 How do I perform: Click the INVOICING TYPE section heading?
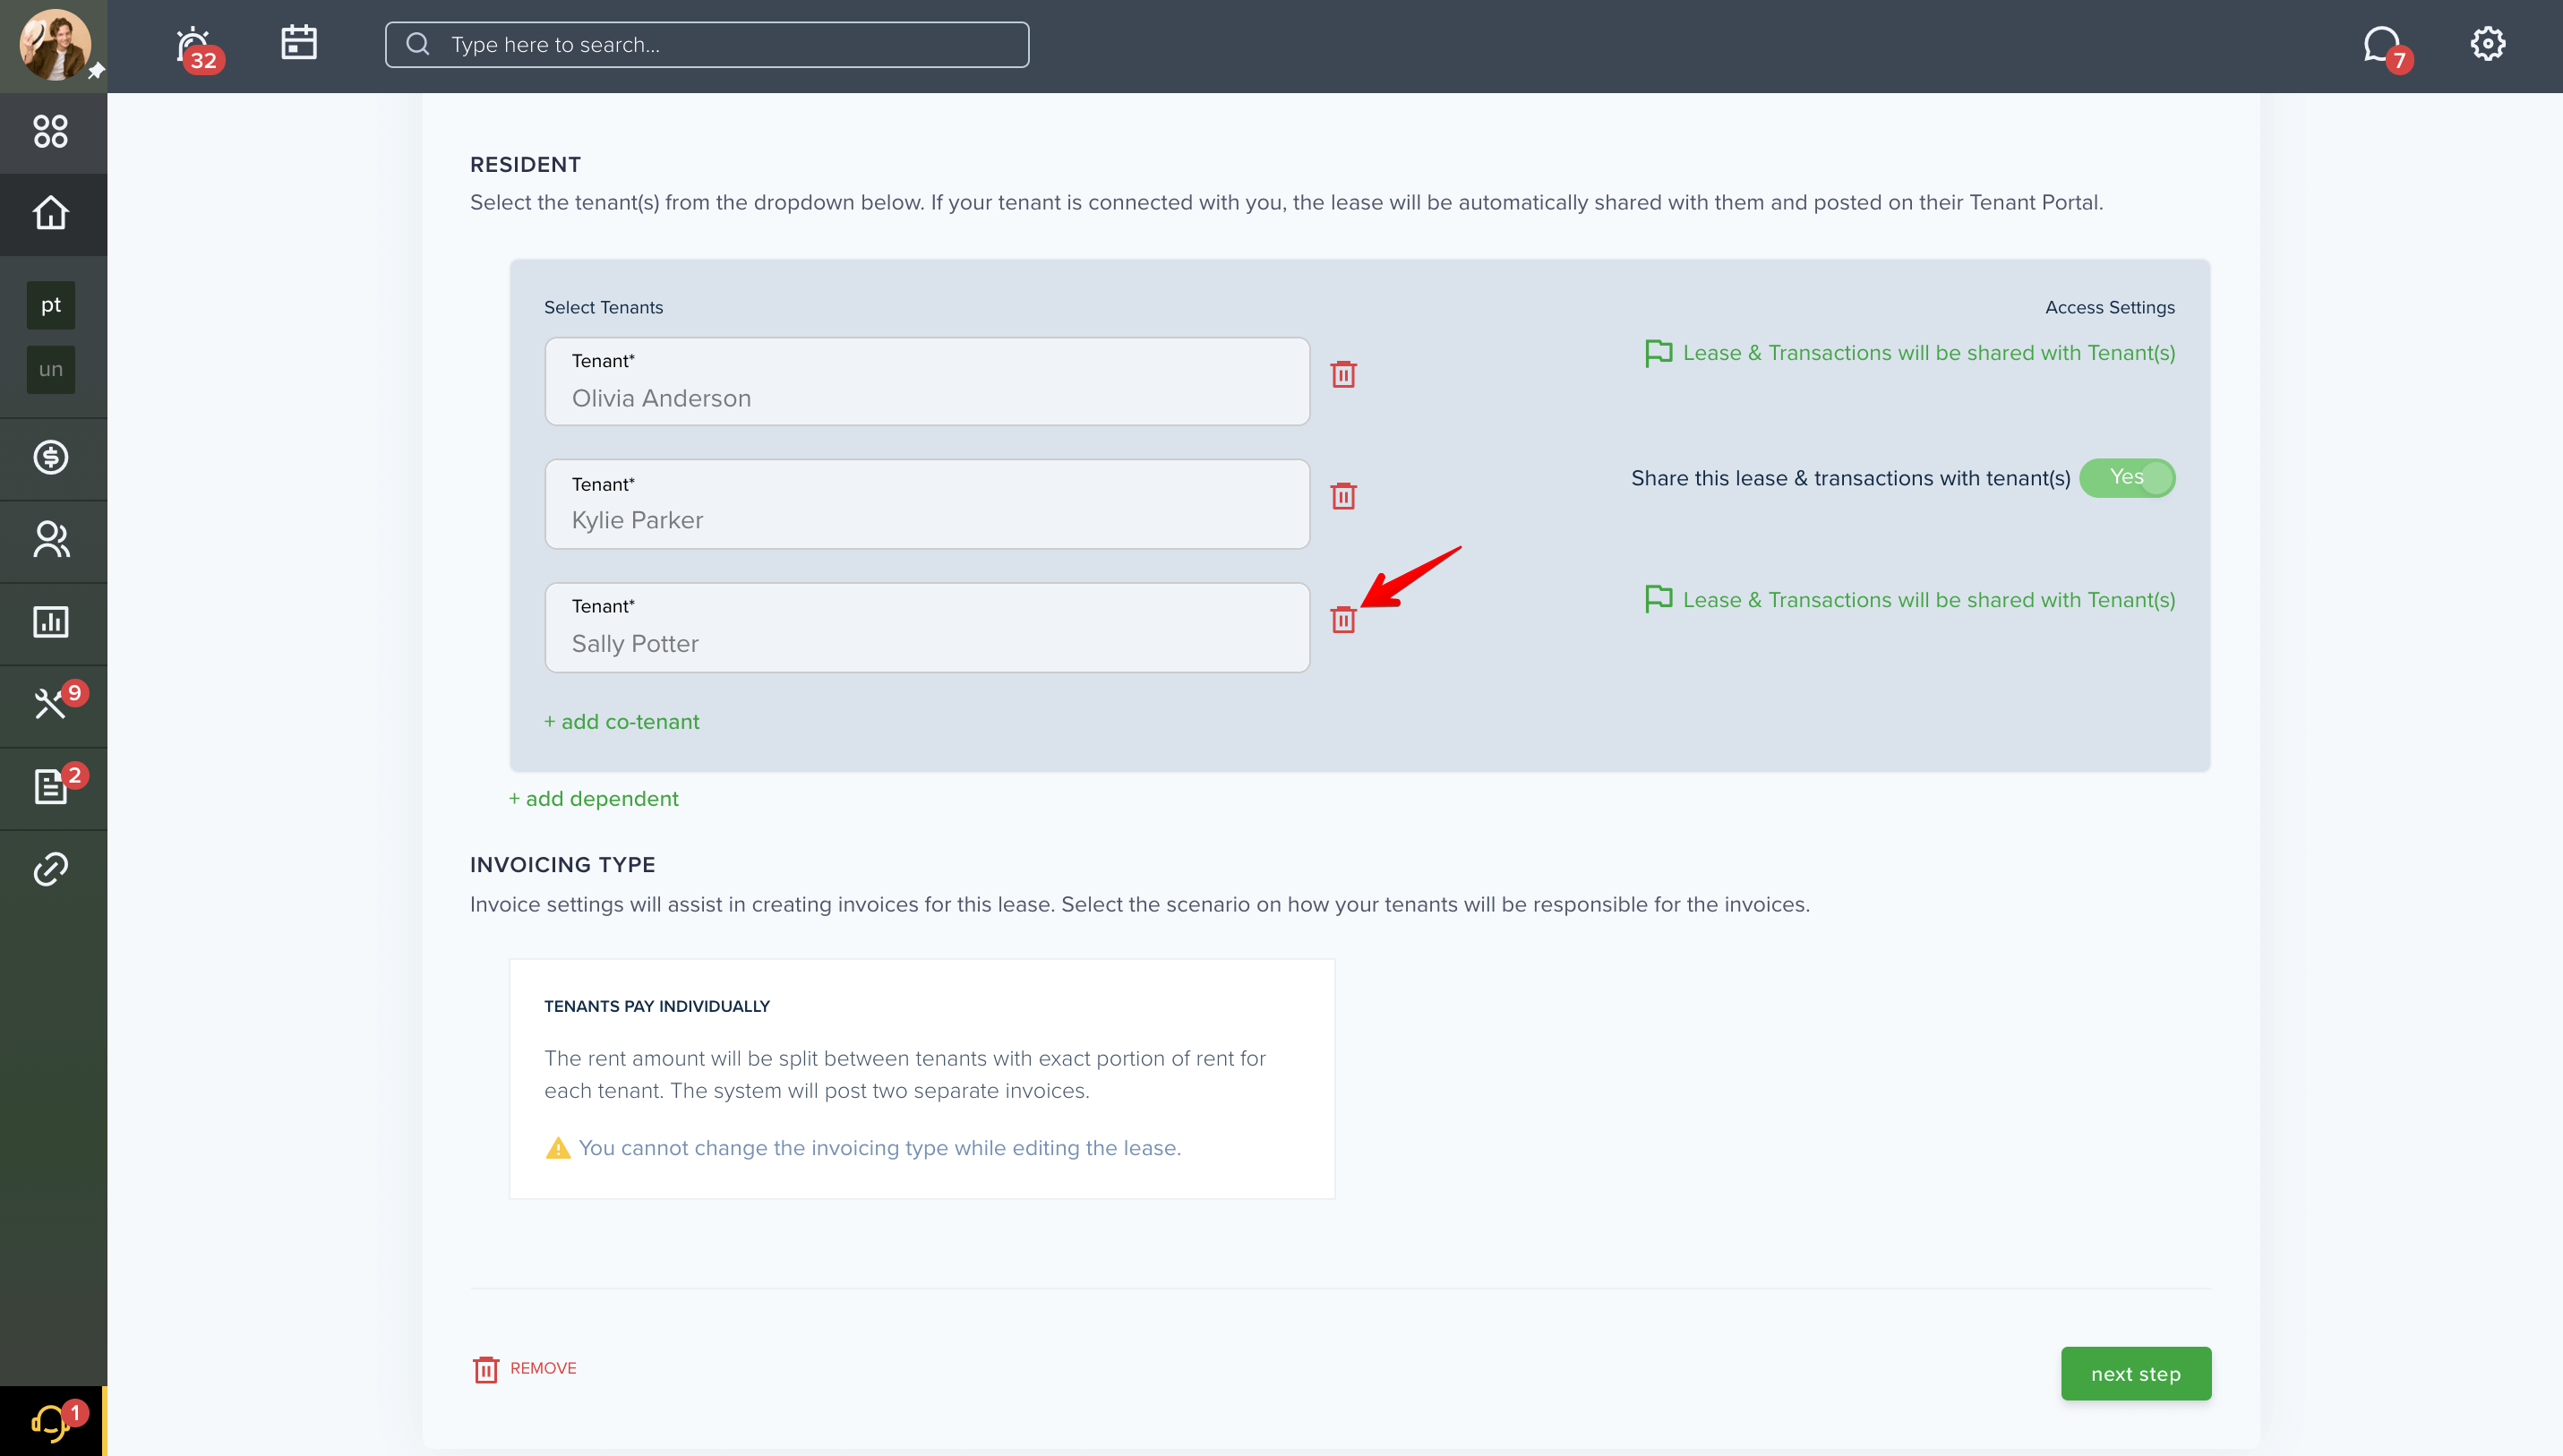tap(562, 865)
